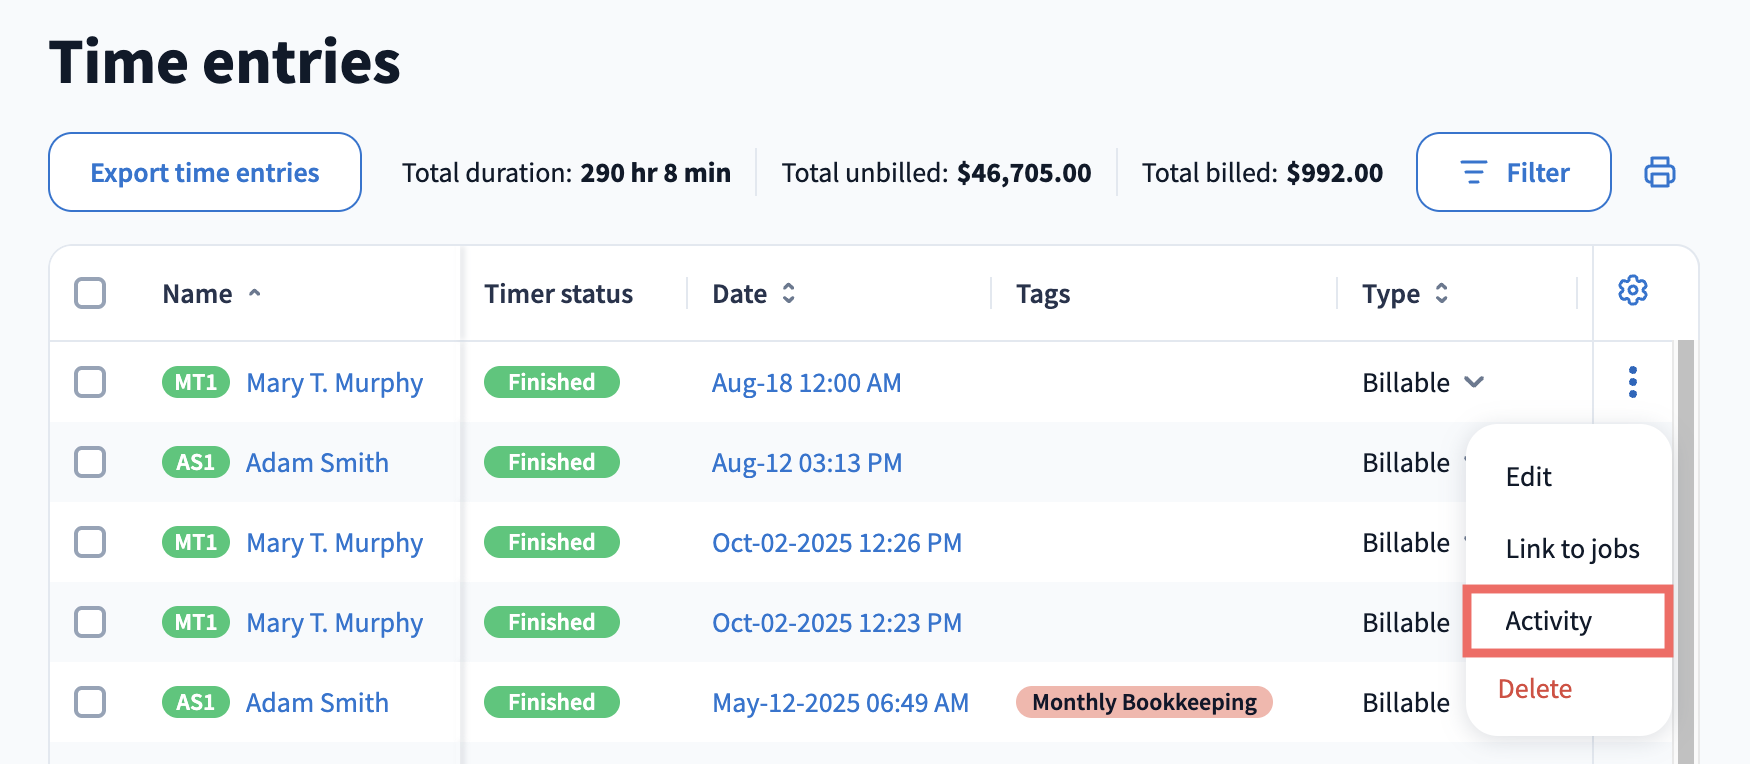Sort entries by Date column
Viewport: 1750px width, 764px height.
point(789,293)
